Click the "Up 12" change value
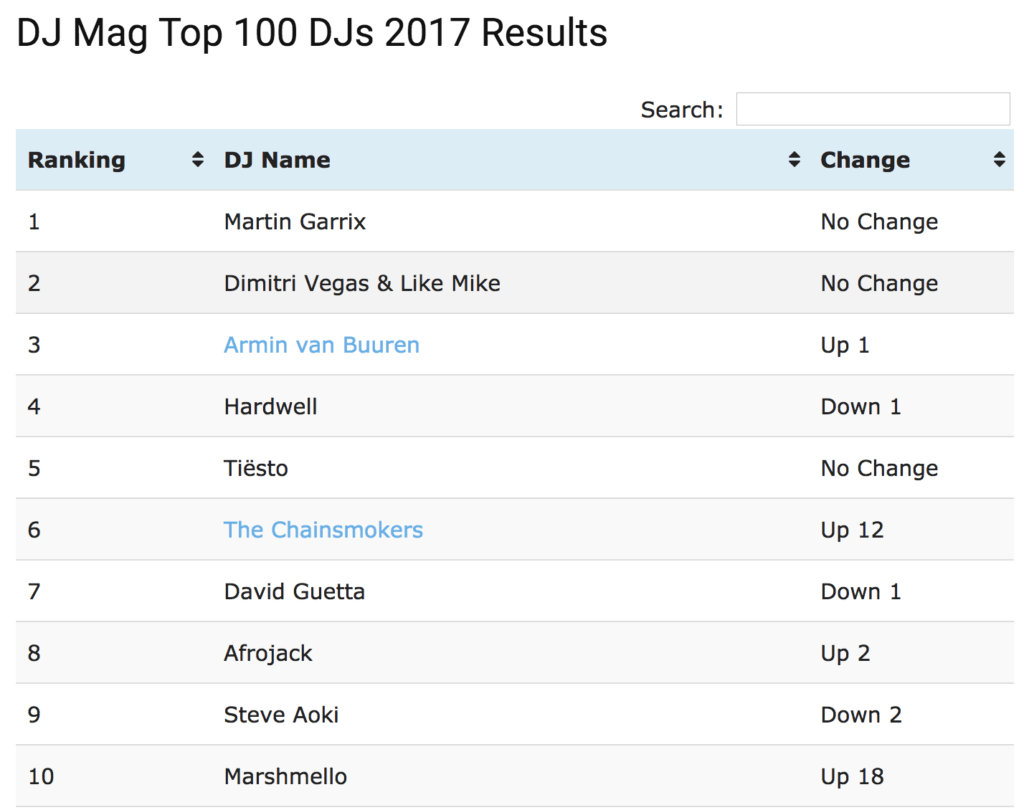Image resolution: width=1024 pixels, height=810 pixels. [852, 530]
